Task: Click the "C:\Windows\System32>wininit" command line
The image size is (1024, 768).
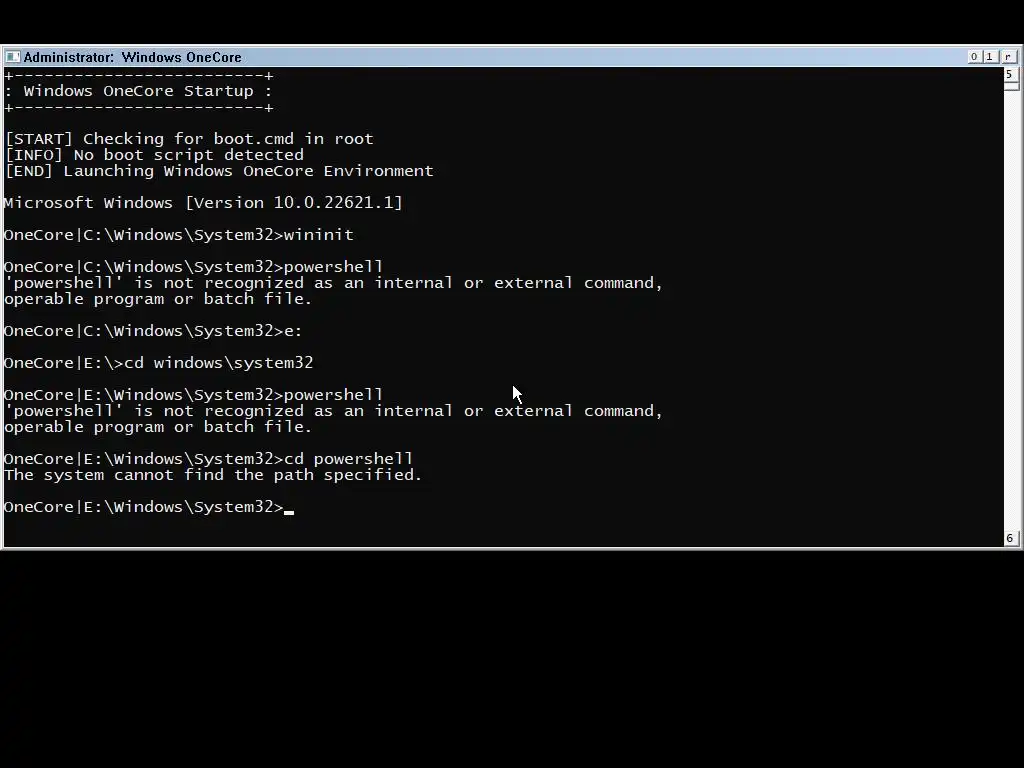Action: 179,235
